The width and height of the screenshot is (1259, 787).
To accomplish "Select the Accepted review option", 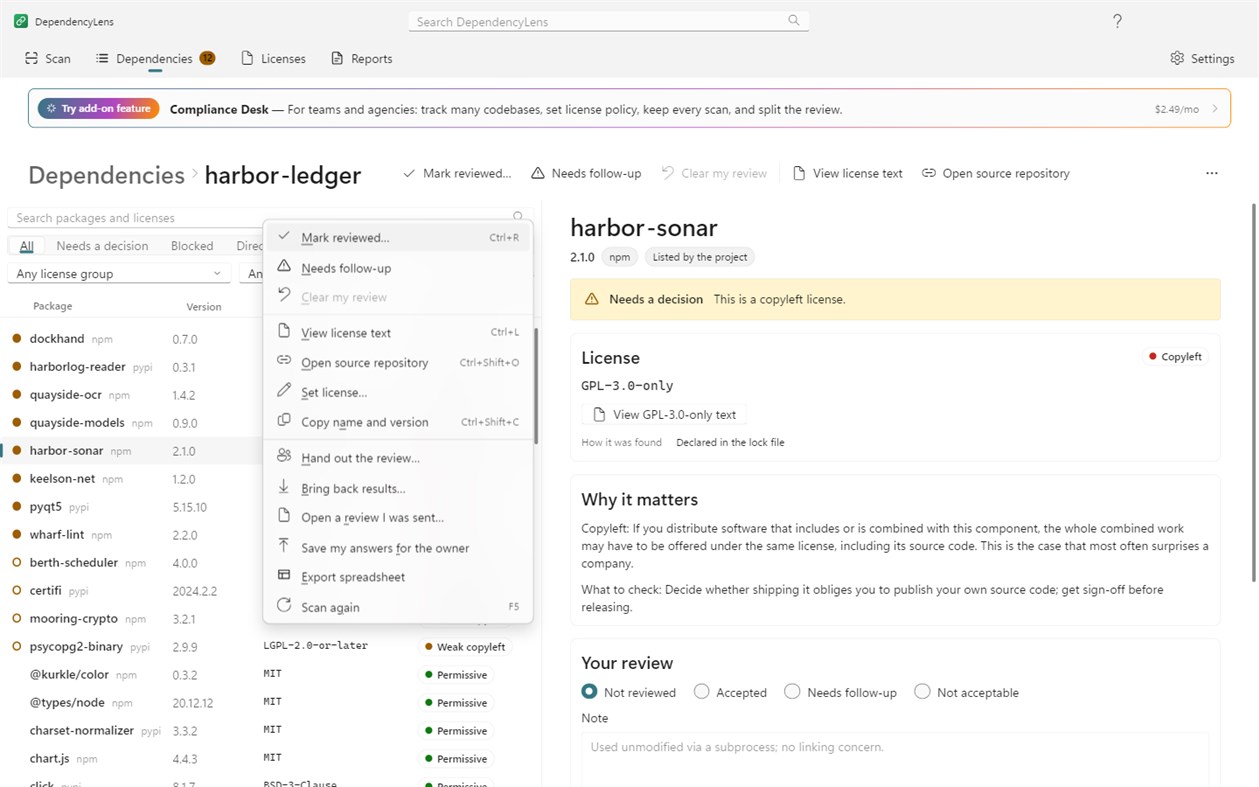I will 702,692.
